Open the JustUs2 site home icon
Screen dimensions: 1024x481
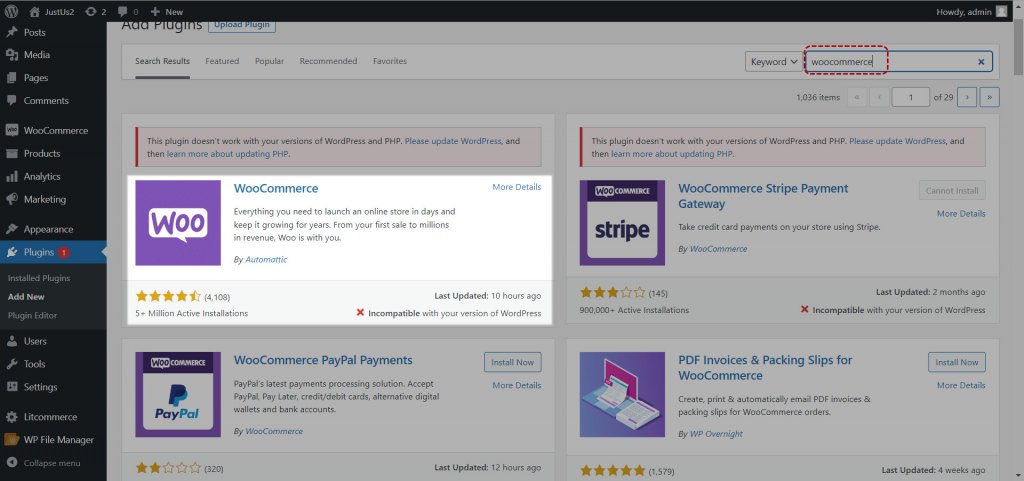[35, 12]
